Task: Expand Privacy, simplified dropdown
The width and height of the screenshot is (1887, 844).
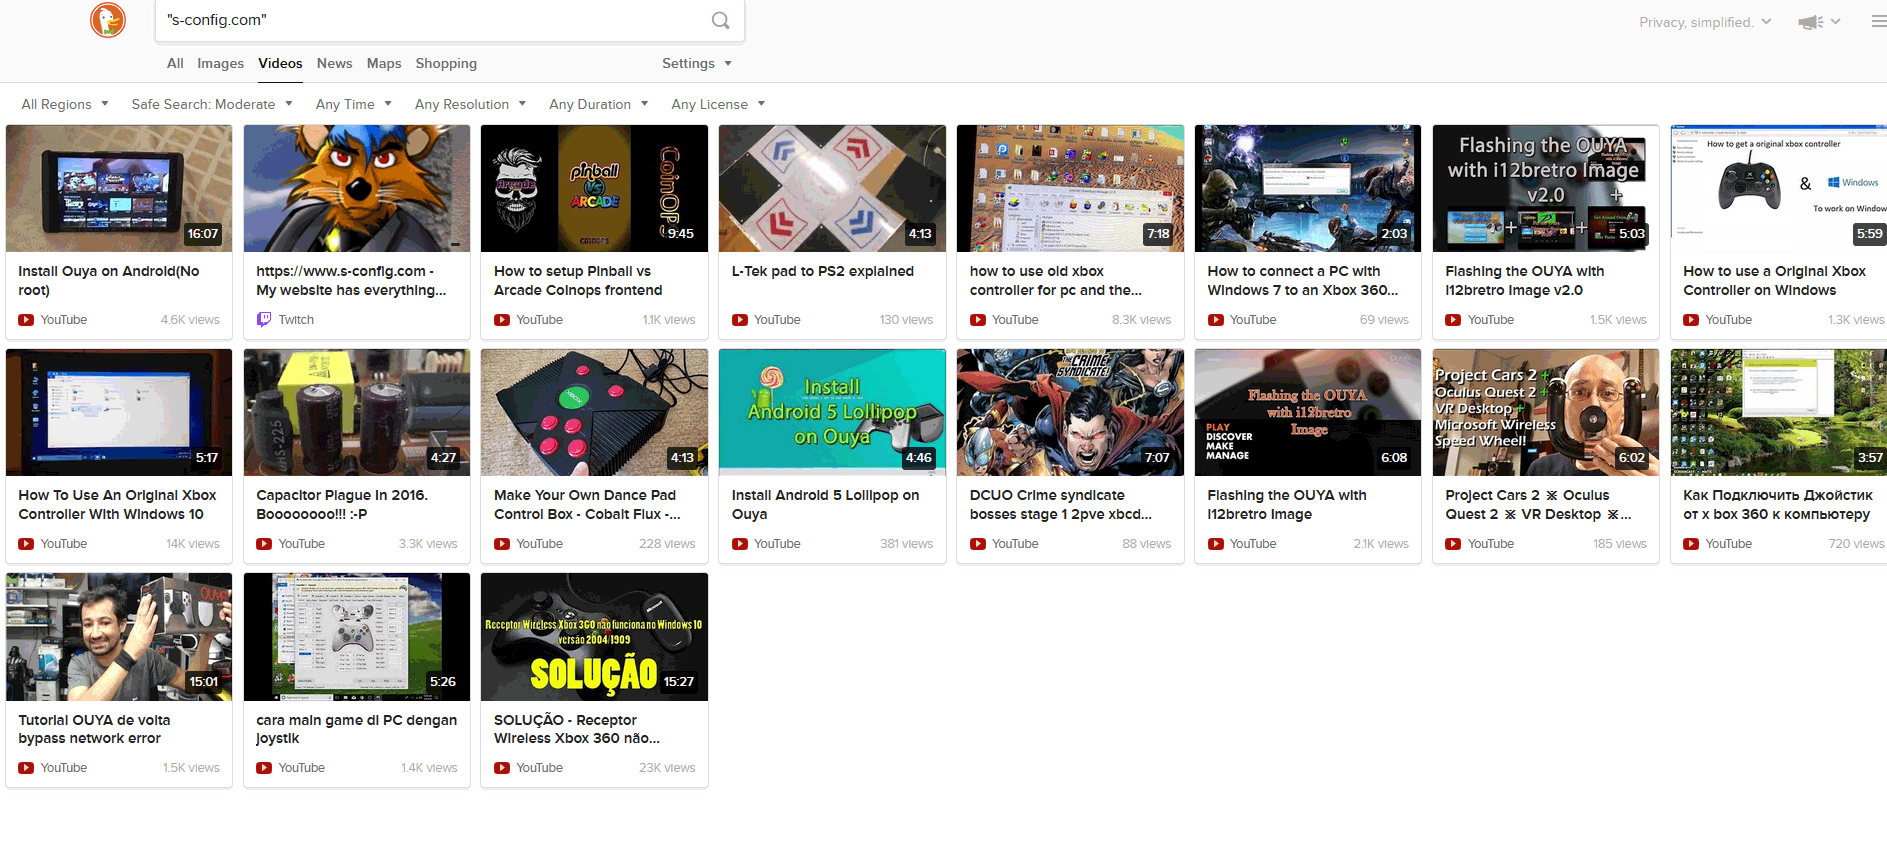Action: 1705,22
